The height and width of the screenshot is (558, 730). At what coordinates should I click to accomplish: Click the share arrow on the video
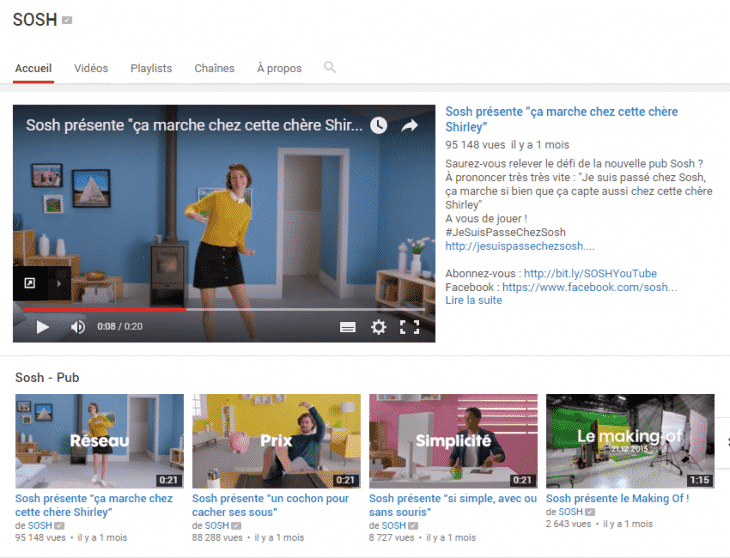coord(409,125)
